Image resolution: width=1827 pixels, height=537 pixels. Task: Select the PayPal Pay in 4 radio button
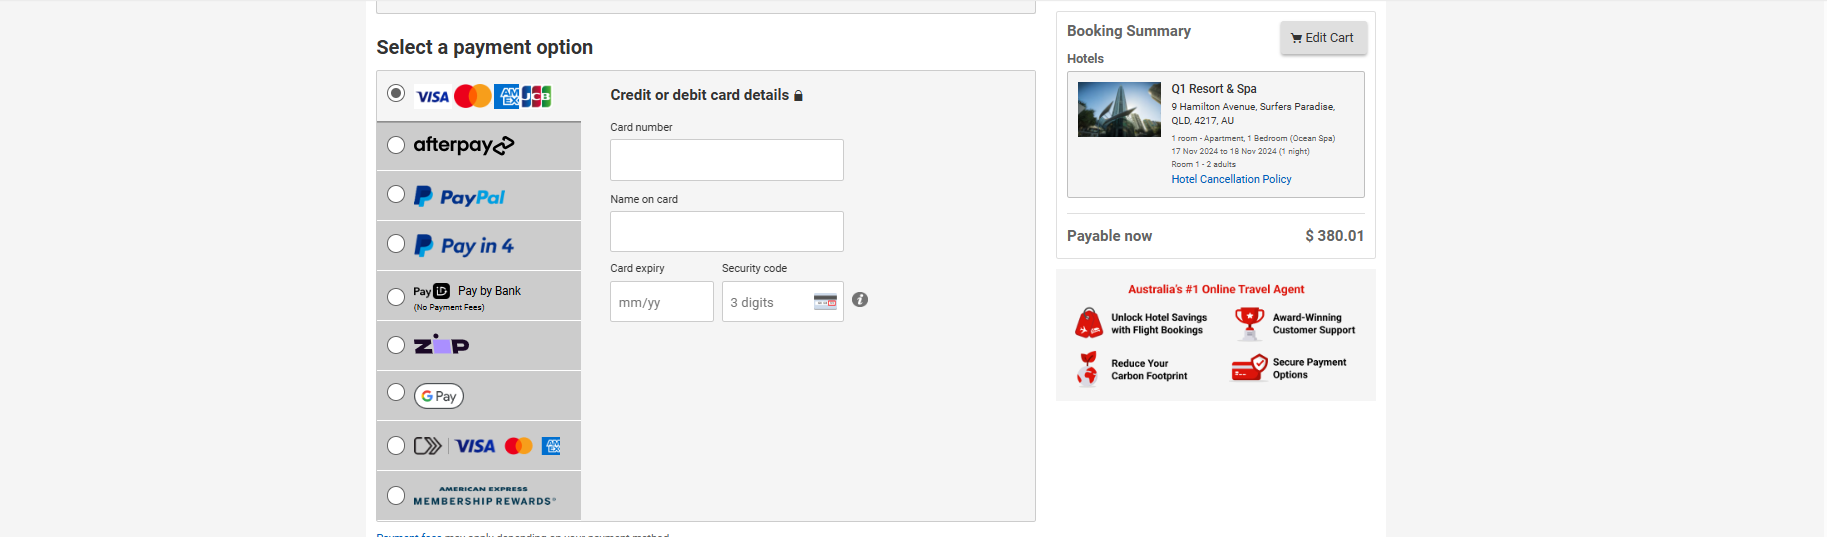pos(396,244)
